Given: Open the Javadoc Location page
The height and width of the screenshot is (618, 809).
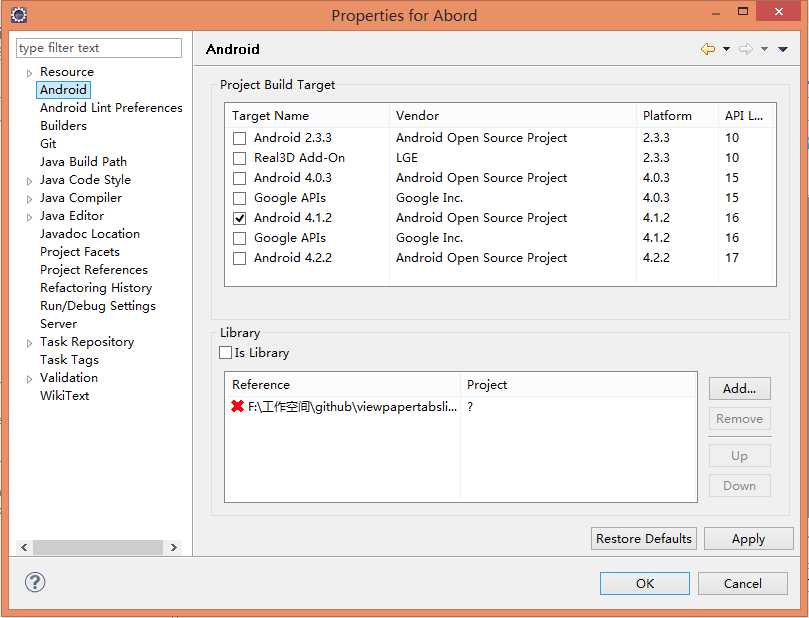Looking at the screenshot, I should tap(90, 234).
